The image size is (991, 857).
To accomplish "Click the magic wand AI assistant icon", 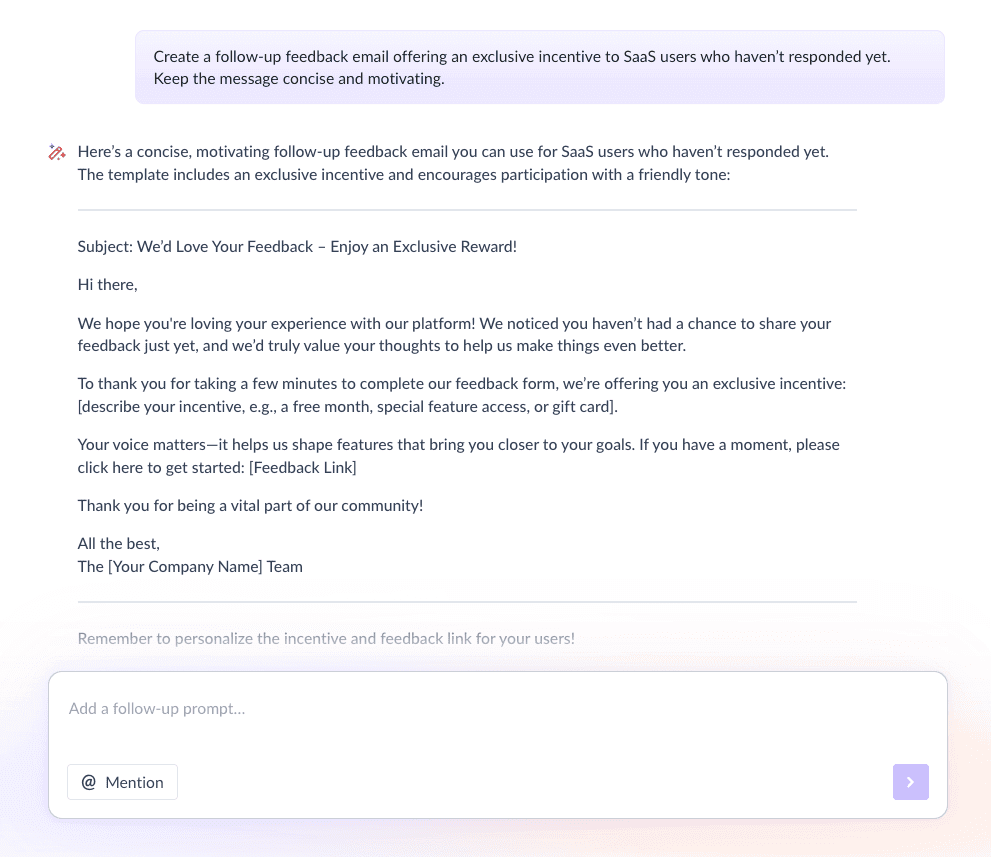I will pos(56,152).
